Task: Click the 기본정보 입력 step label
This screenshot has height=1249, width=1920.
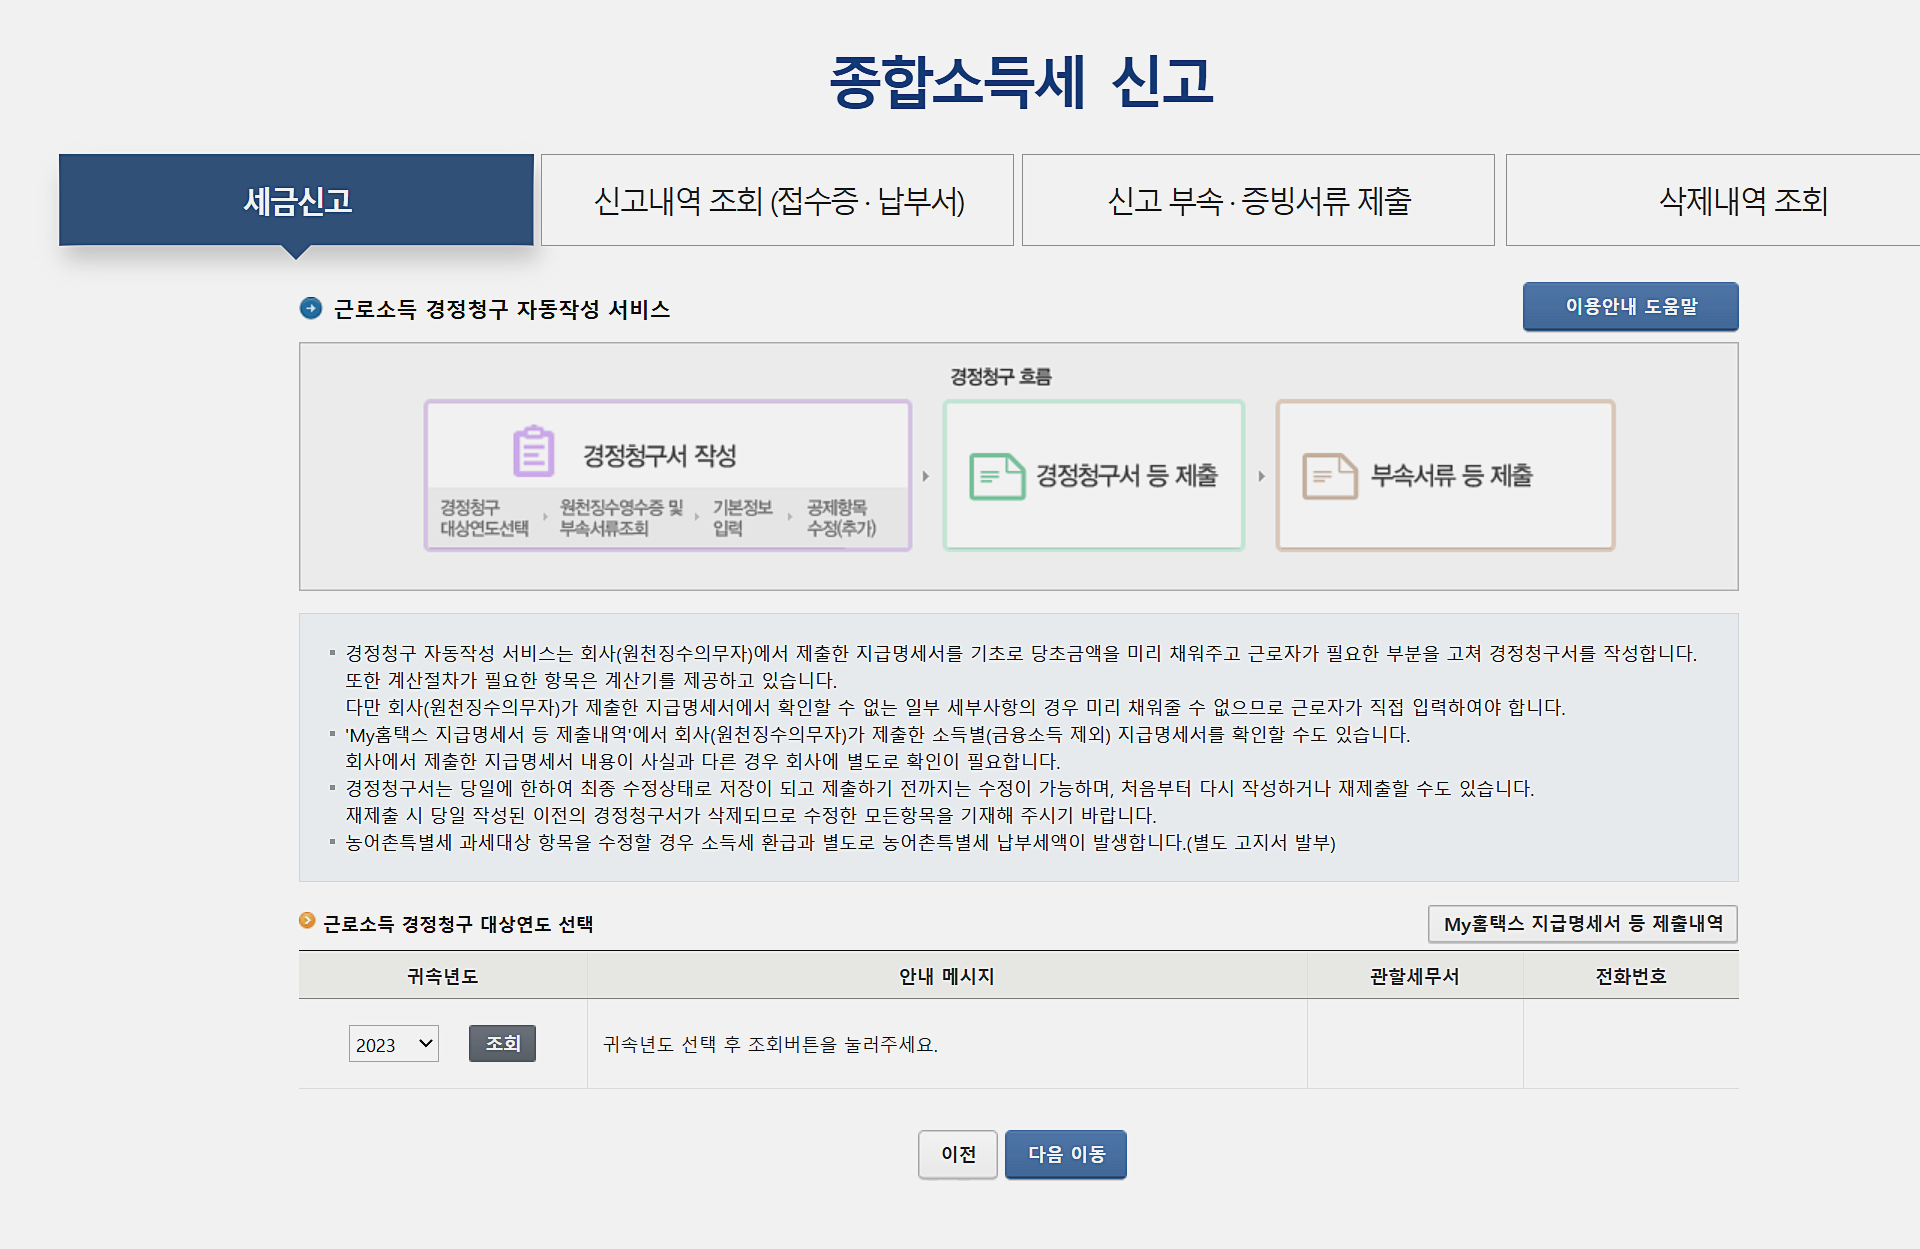Action: coord(741,518)
